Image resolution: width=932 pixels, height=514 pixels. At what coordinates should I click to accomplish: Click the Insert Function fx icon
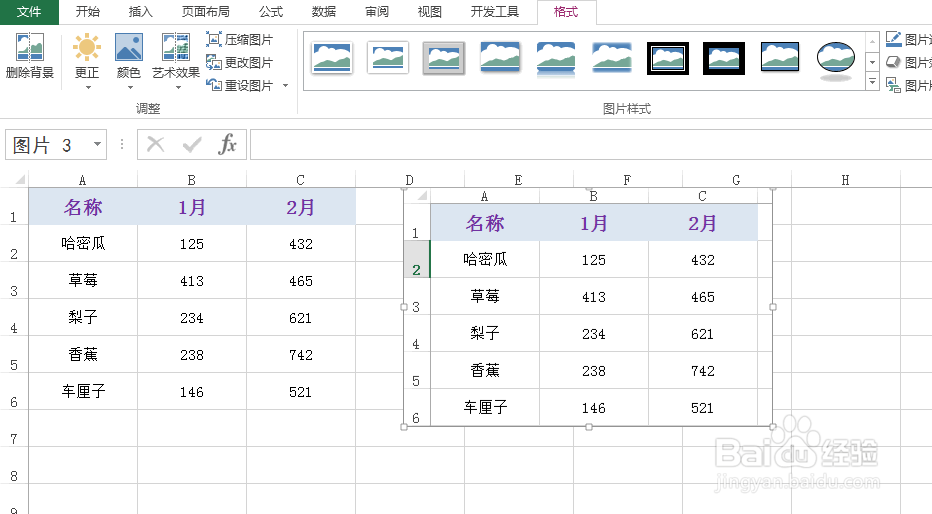click(x=228, y=144)
